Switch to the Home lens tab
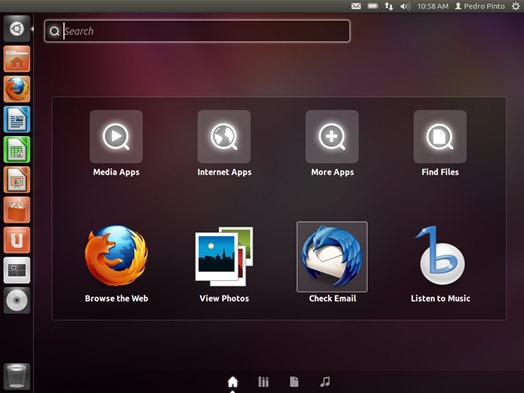This screenshot has width=524, height=393. (x=233, y=382)
